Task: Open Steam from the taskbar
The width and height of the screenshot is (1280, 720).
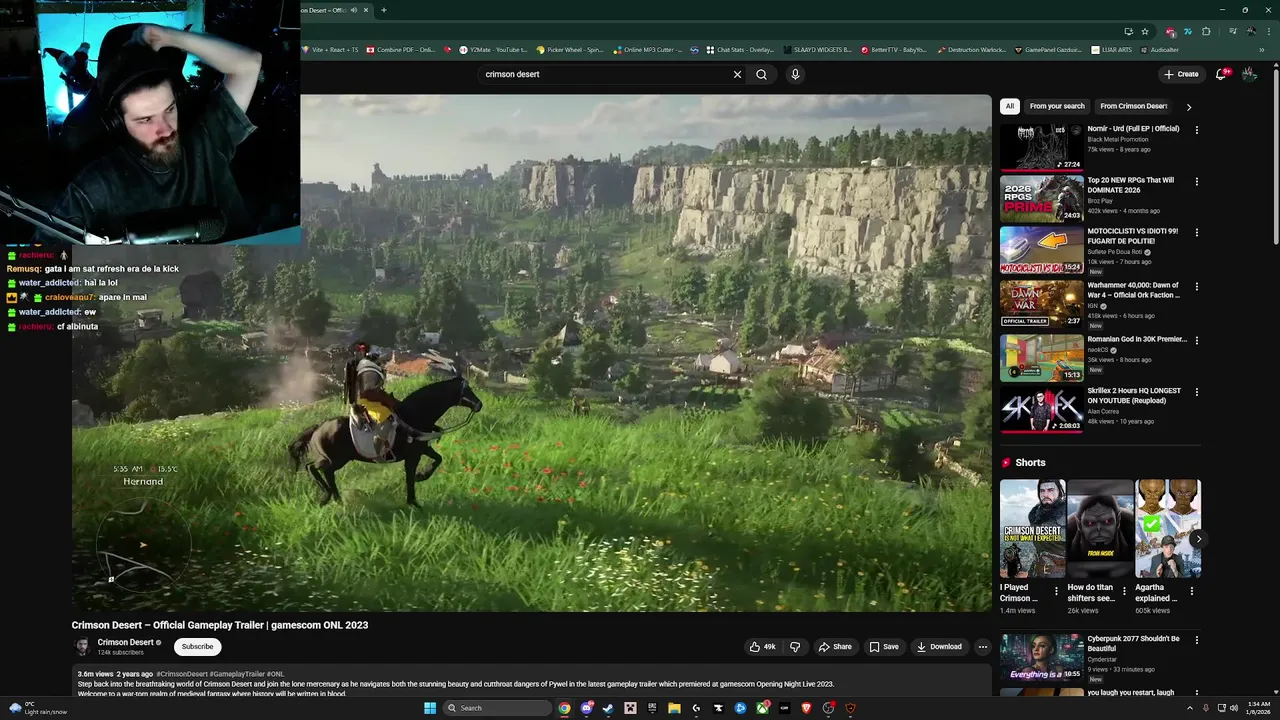Action: click(608, 708)
